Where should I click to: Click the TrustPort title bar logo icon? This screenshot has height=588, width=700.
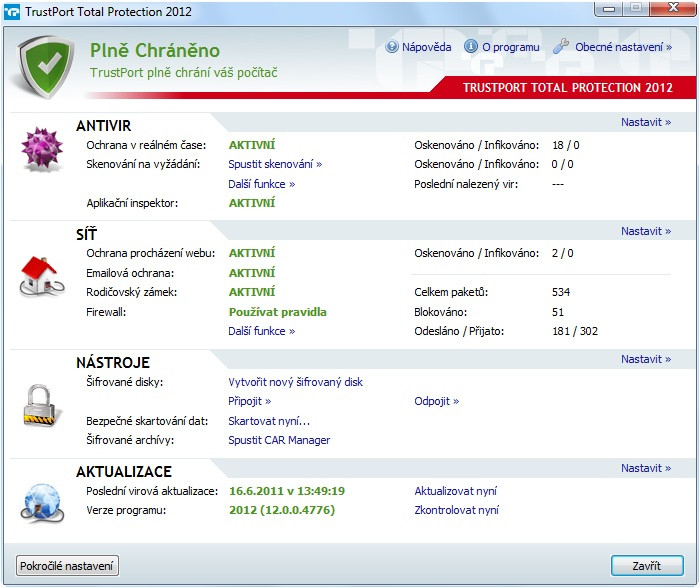coord(12,12)
